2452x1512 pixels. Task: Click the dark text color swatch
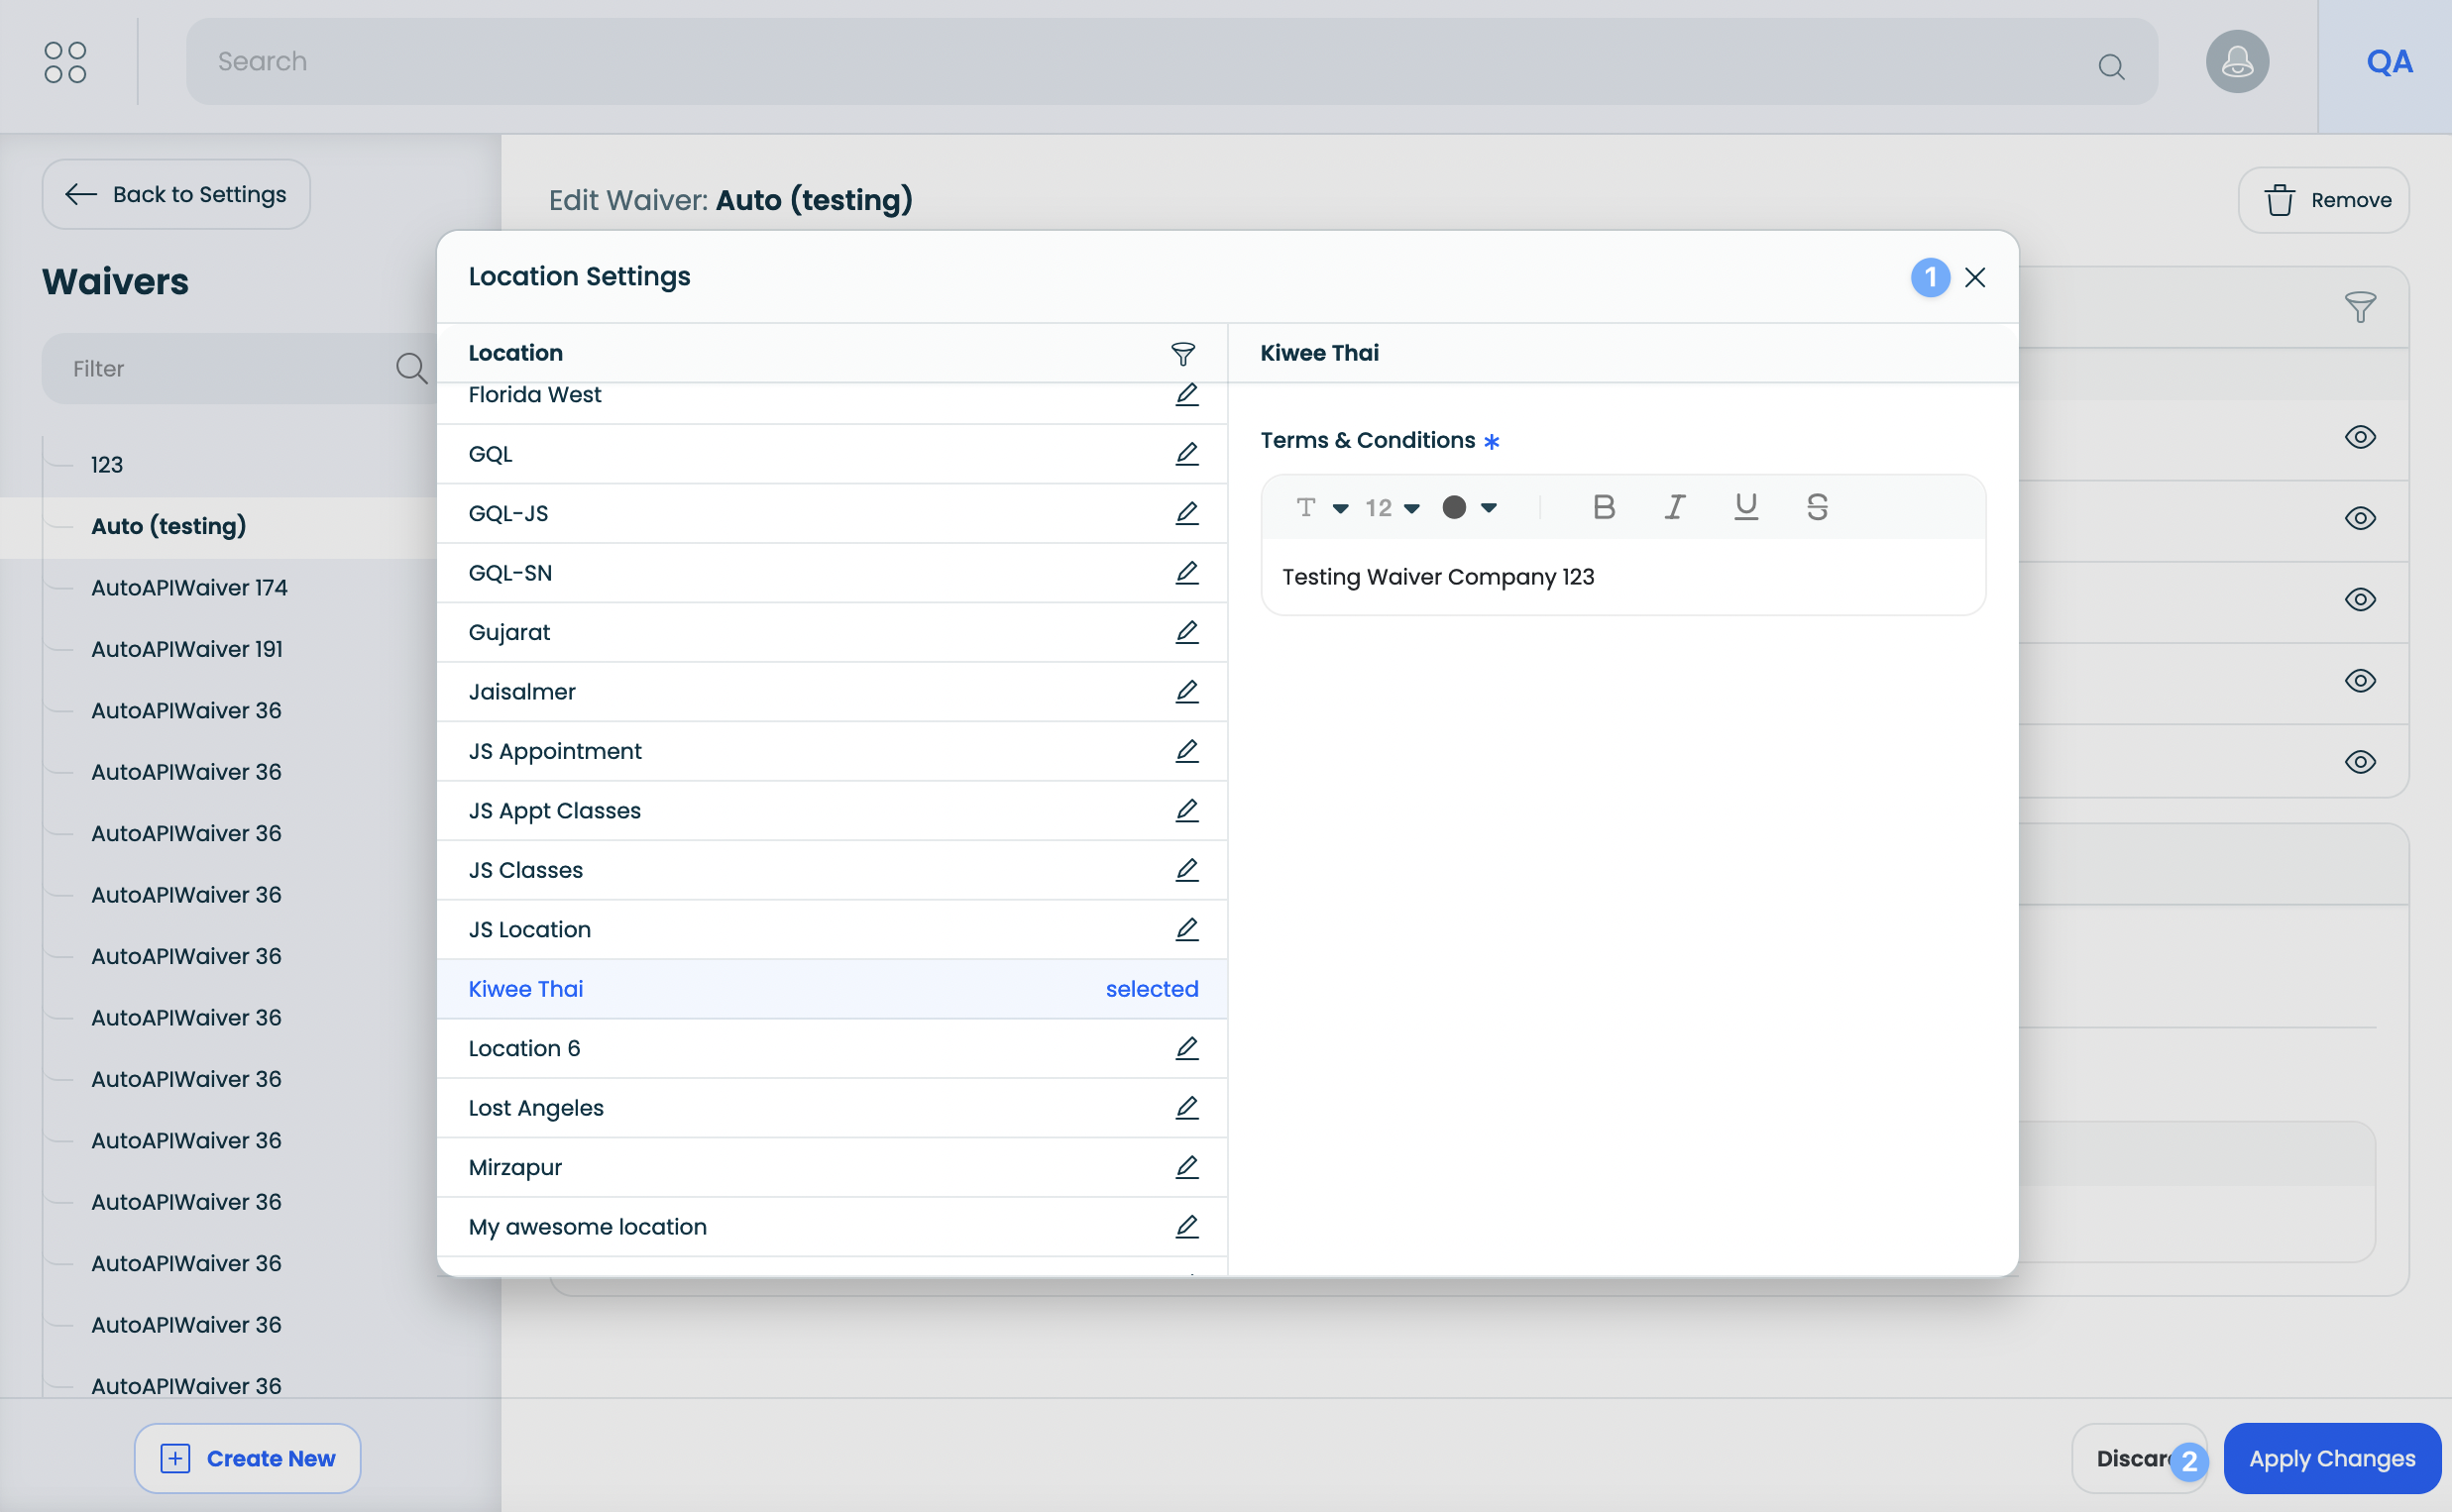tap(1454, 508)
